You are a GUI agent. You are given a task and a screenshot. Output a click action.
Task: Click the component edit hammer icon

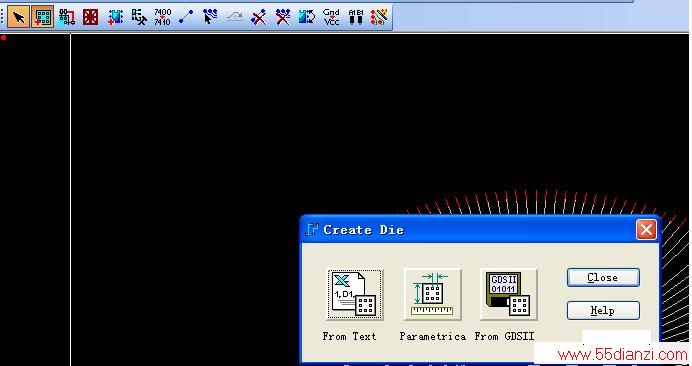tap(139, 17)
